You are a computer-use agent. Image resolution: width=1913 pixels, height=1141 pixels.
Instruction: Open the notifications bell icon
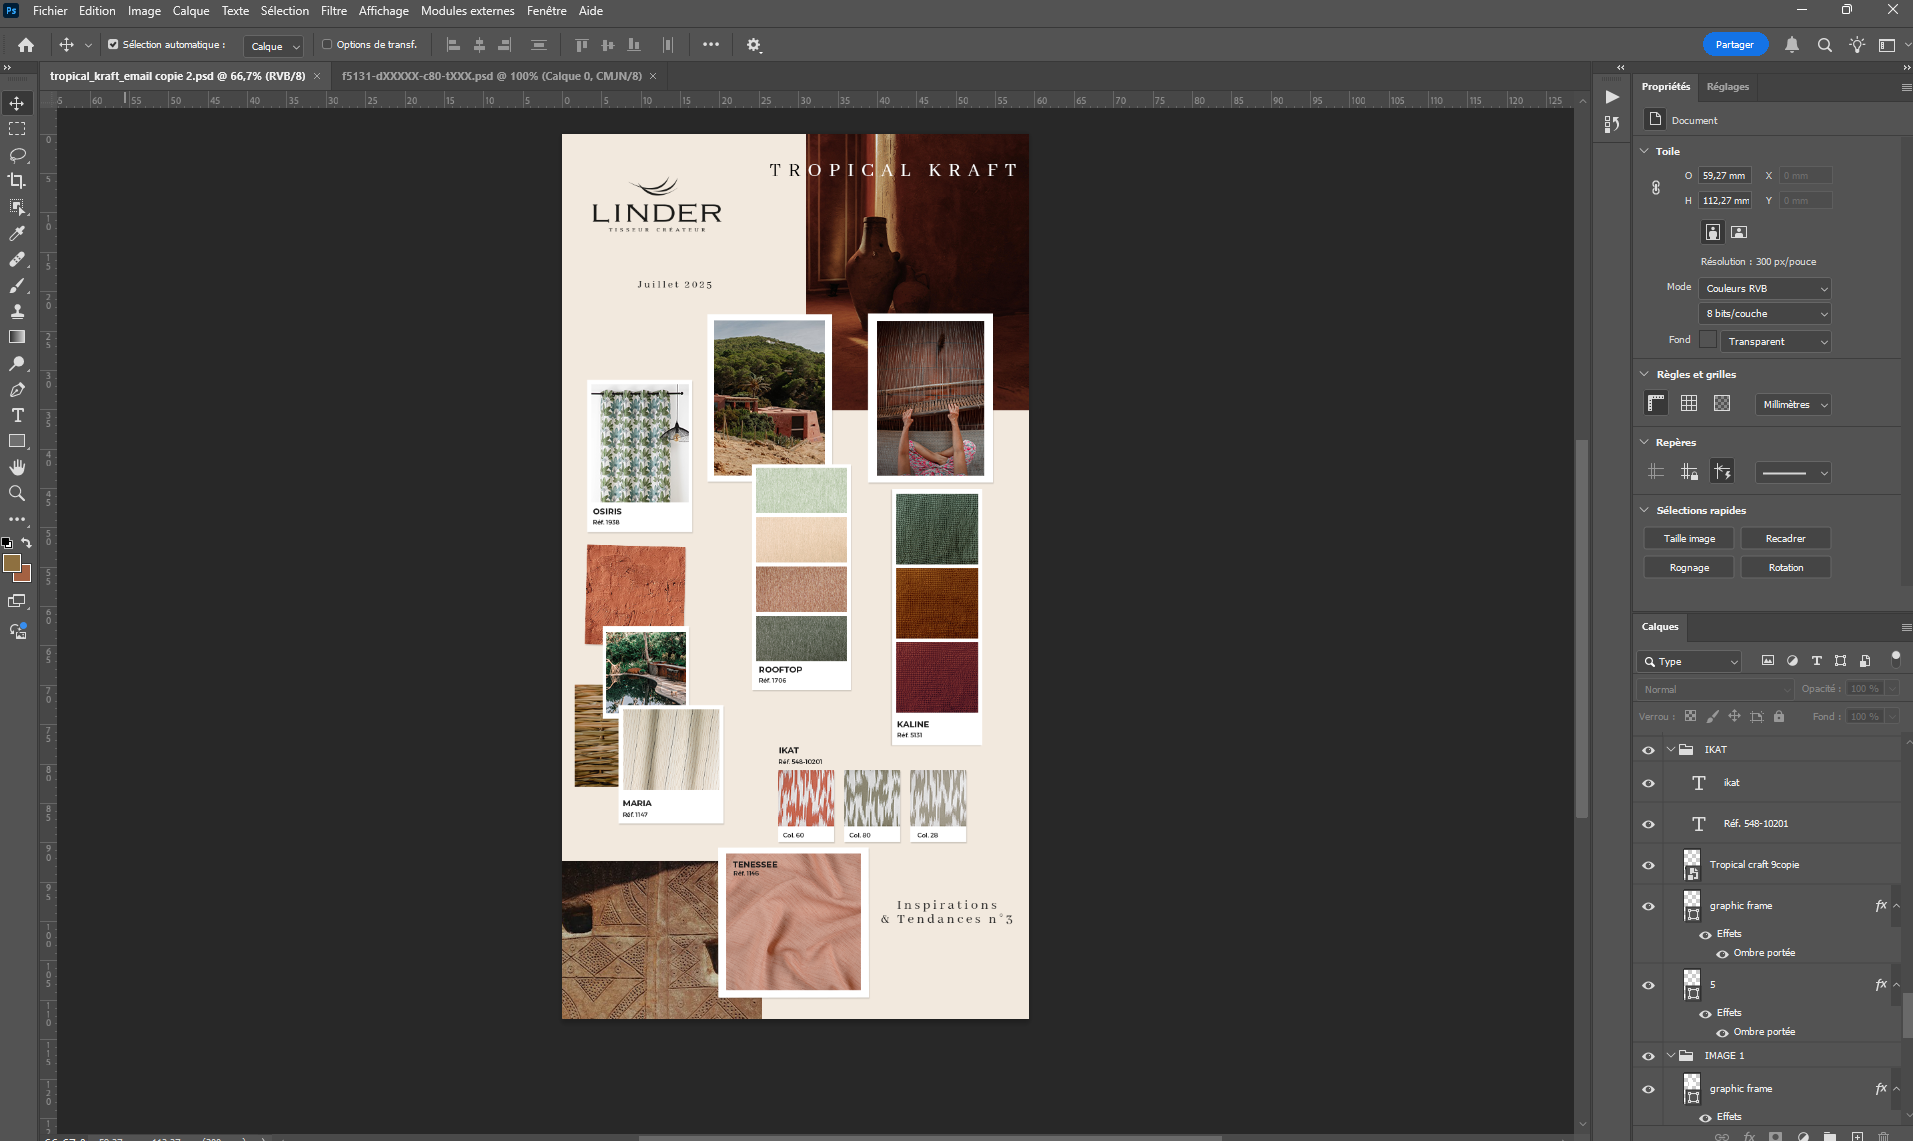coord(1792,45)
